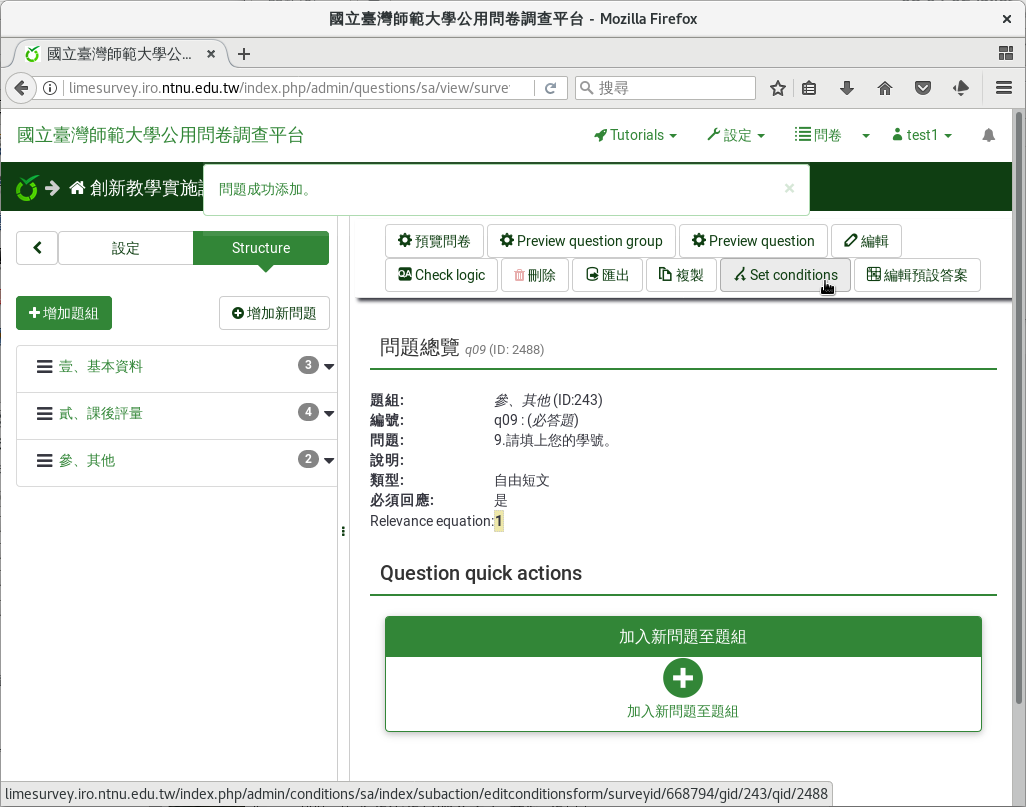Click count badge 4 for 貳、課後評量
The image size is (1026, 807).
coord(308,412)
